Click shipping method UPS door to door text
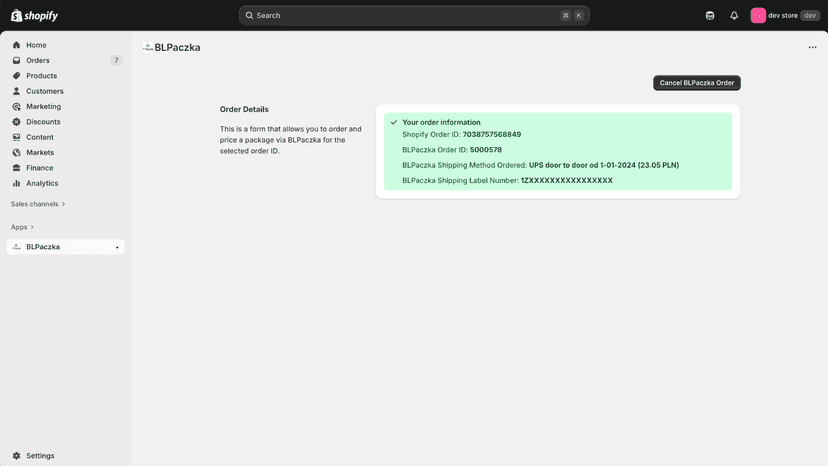This screenshot has width=828, height=466. click(604, 165)
